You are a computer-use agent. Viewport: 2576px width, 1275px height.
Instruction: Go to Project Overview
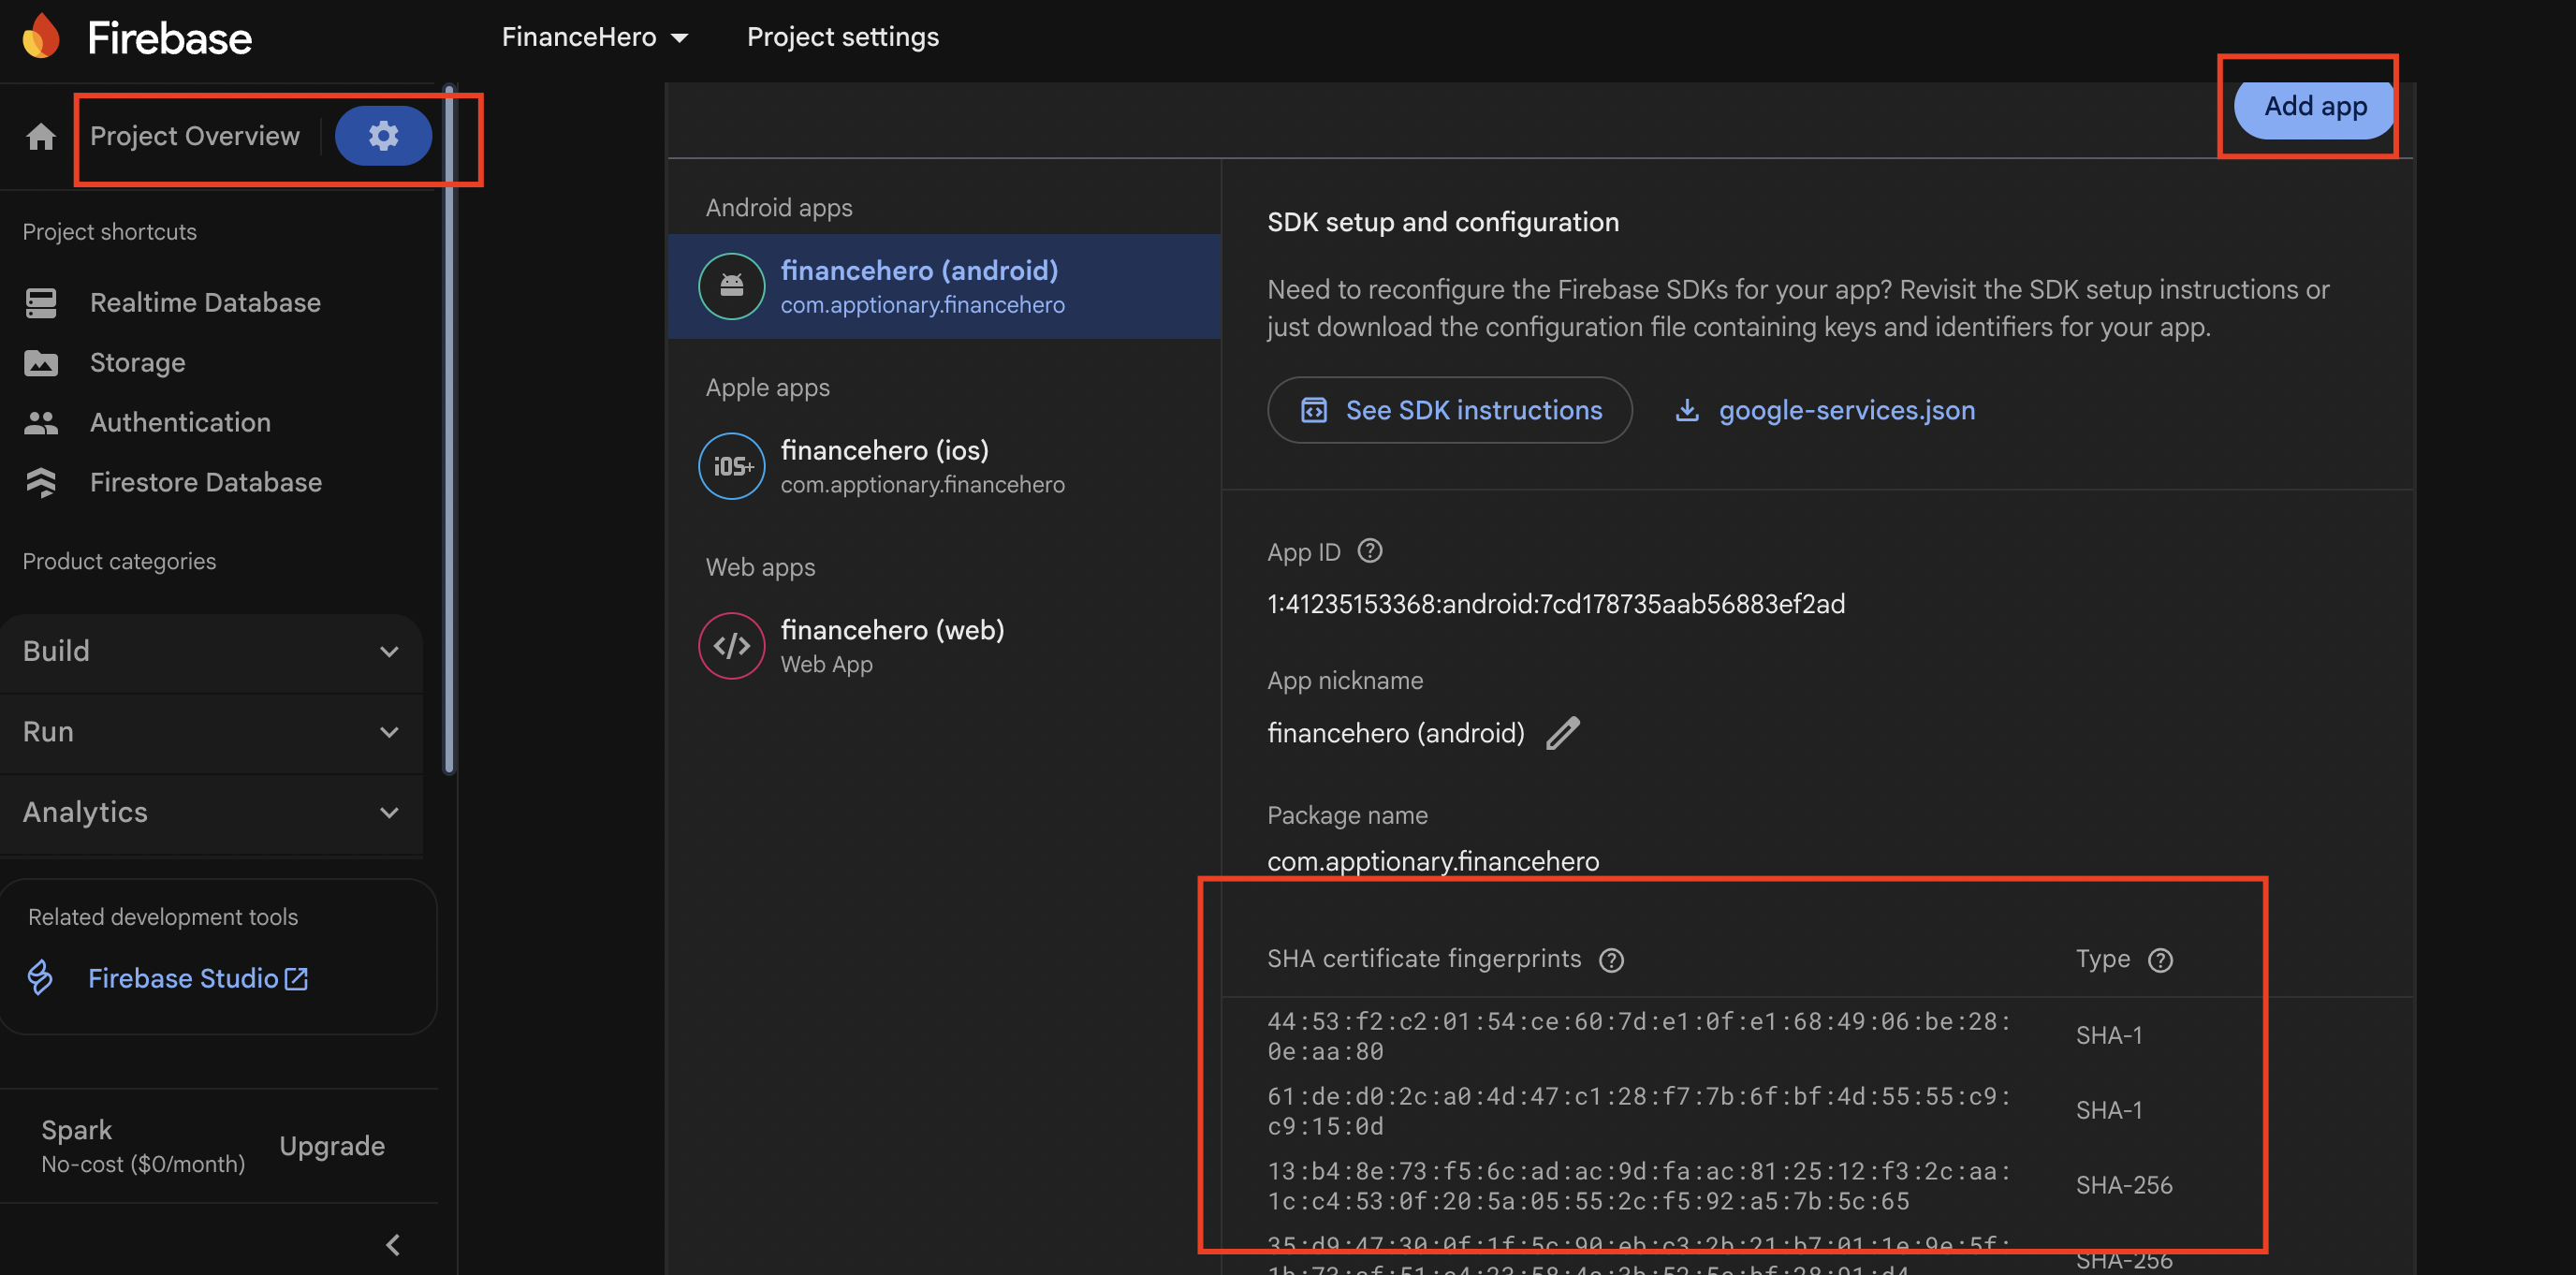click(x=194, y=135)
